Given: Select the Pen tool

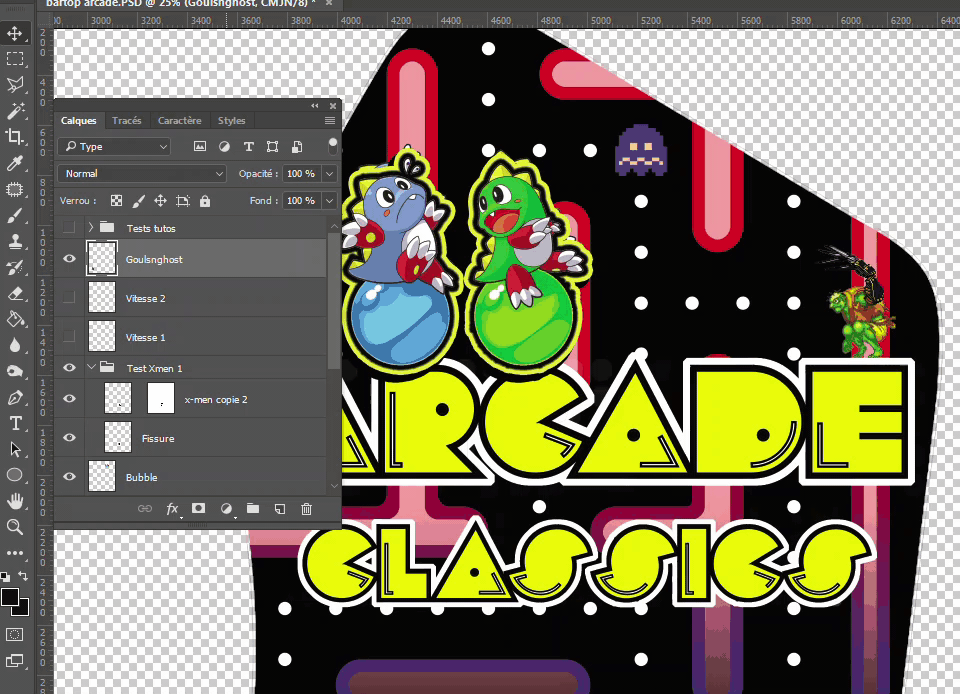Looking at the screenshot, I should click(x=15, y=398).
